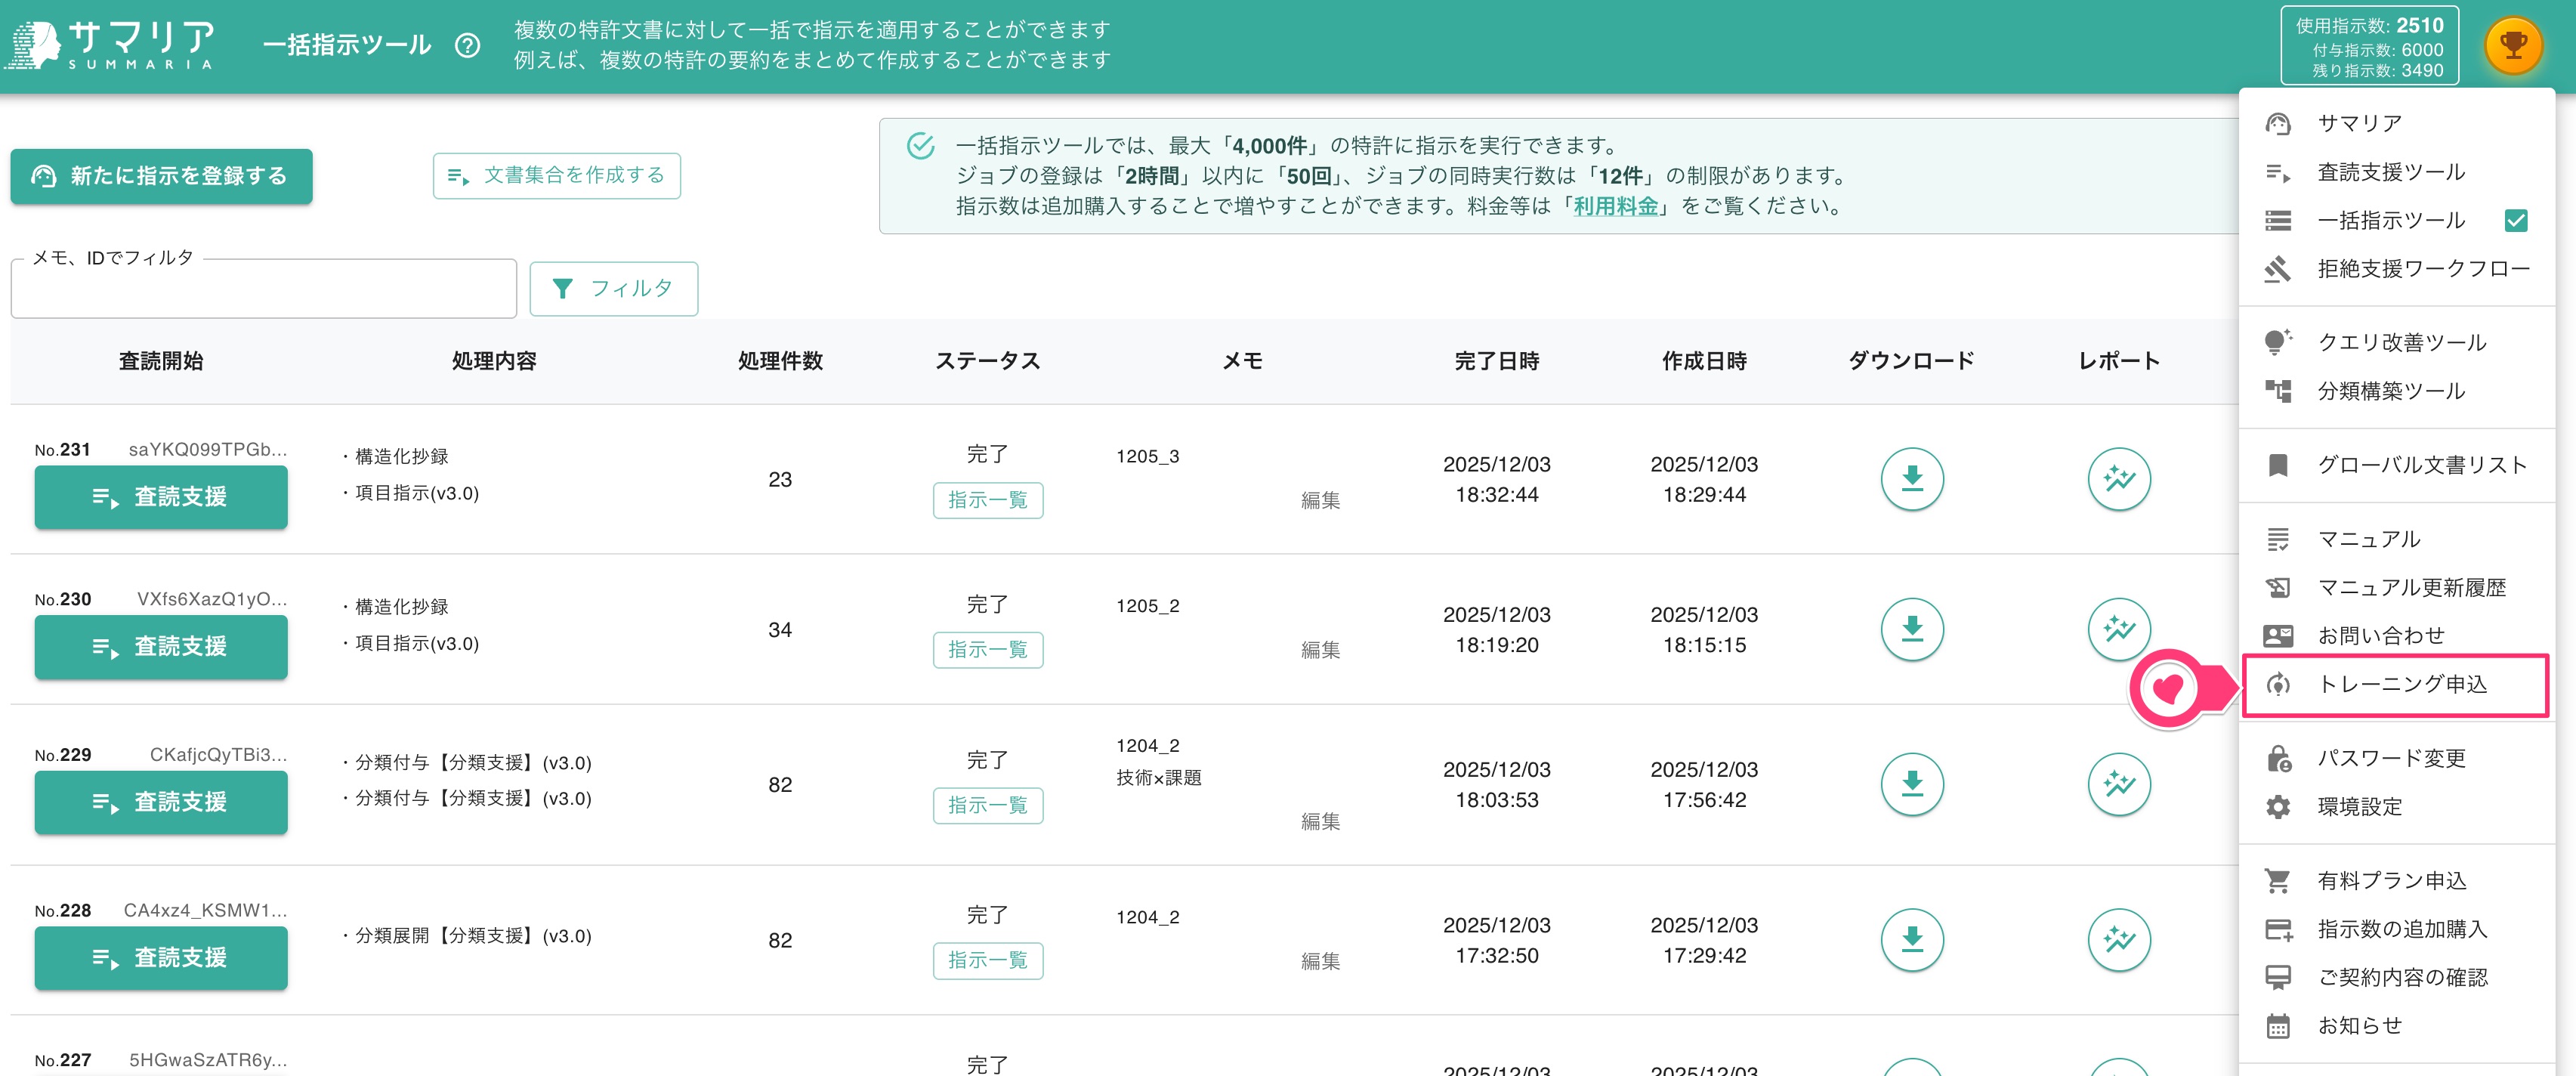Click 査読支援 button for No.230

161,647
